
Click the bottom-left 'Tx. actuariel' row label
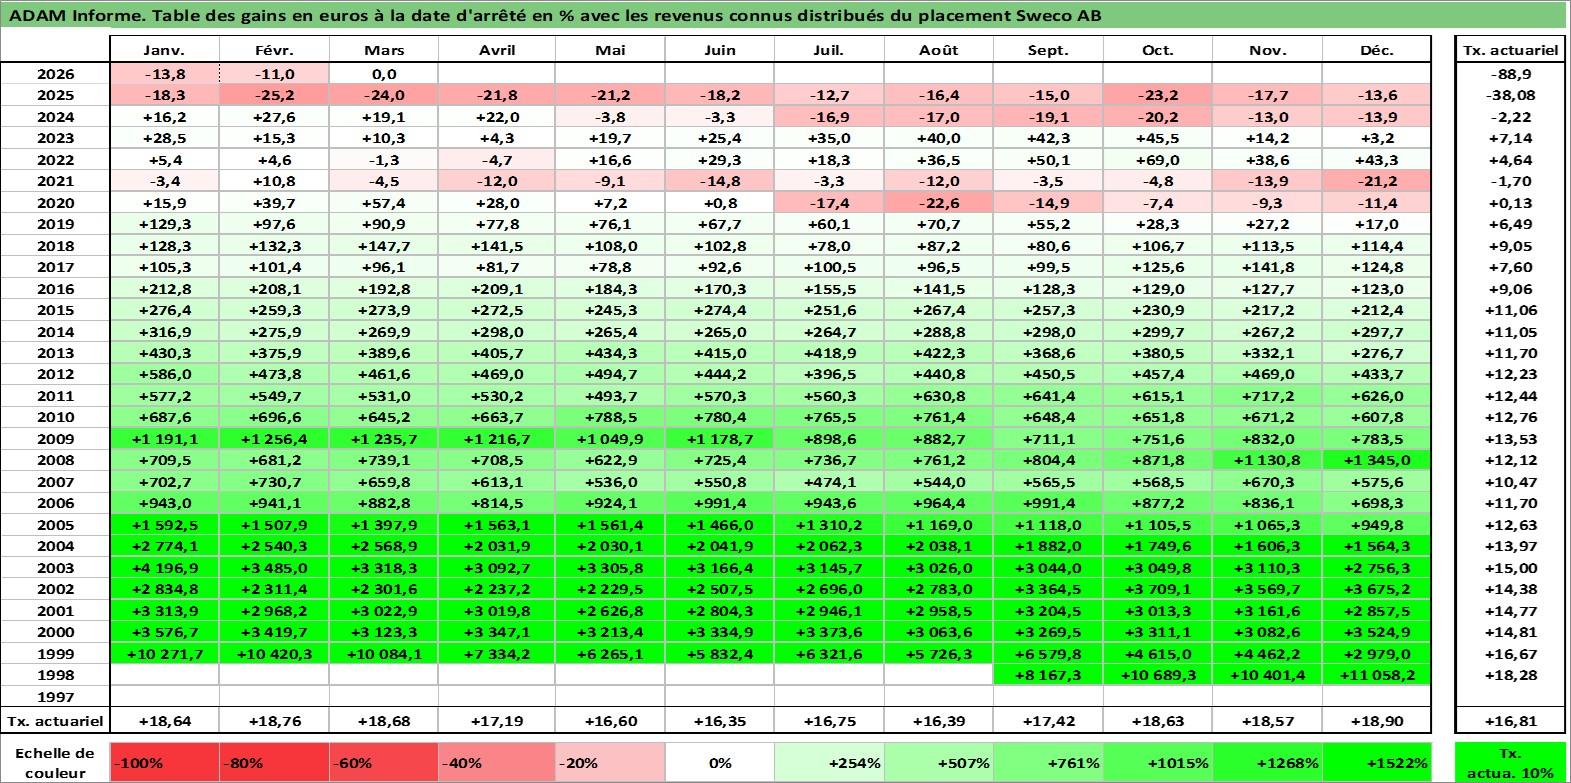[x=55, y=721]
